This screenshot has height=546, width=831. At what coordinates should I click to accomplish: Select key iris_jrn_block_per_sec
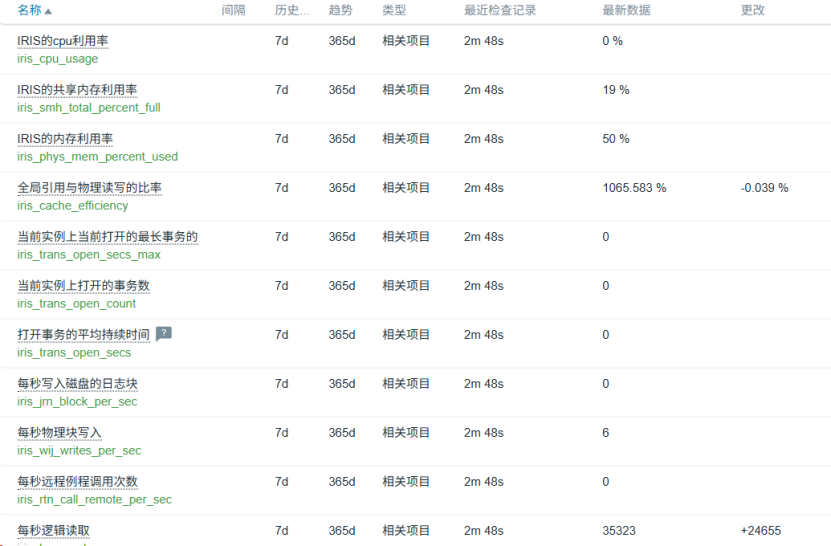point(77,401)
